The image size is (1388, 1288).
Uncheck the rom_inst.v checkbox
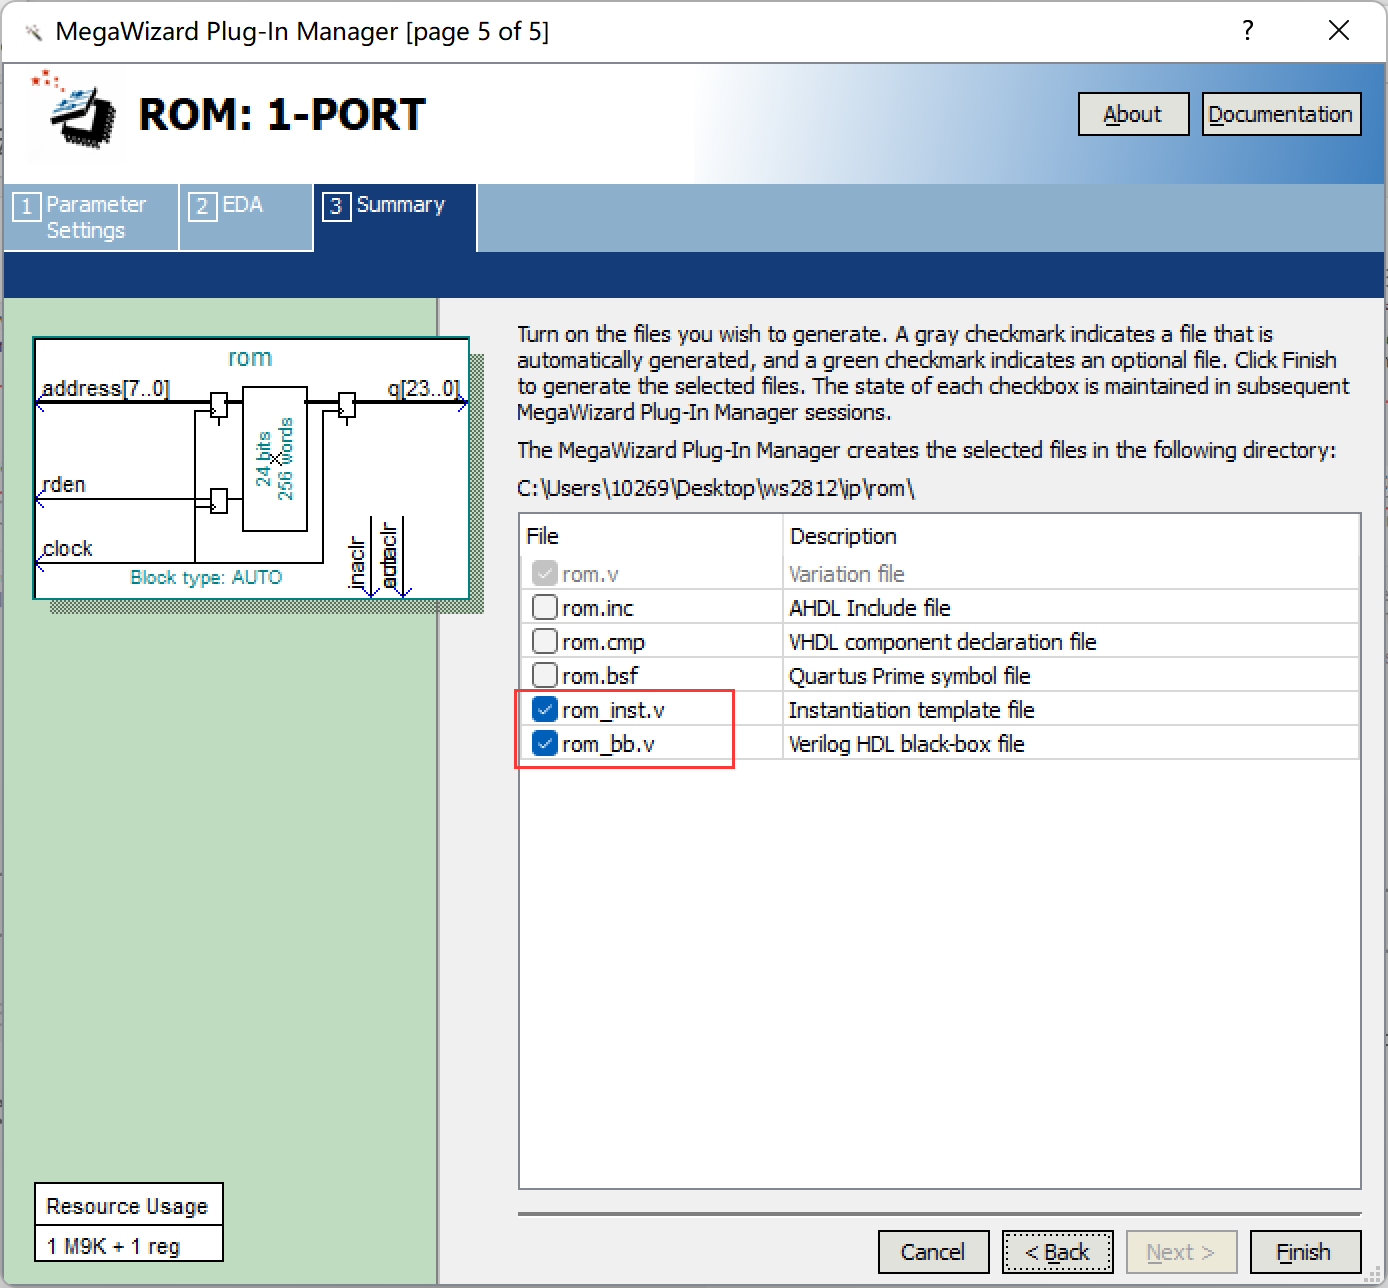(x=545, y=709)
